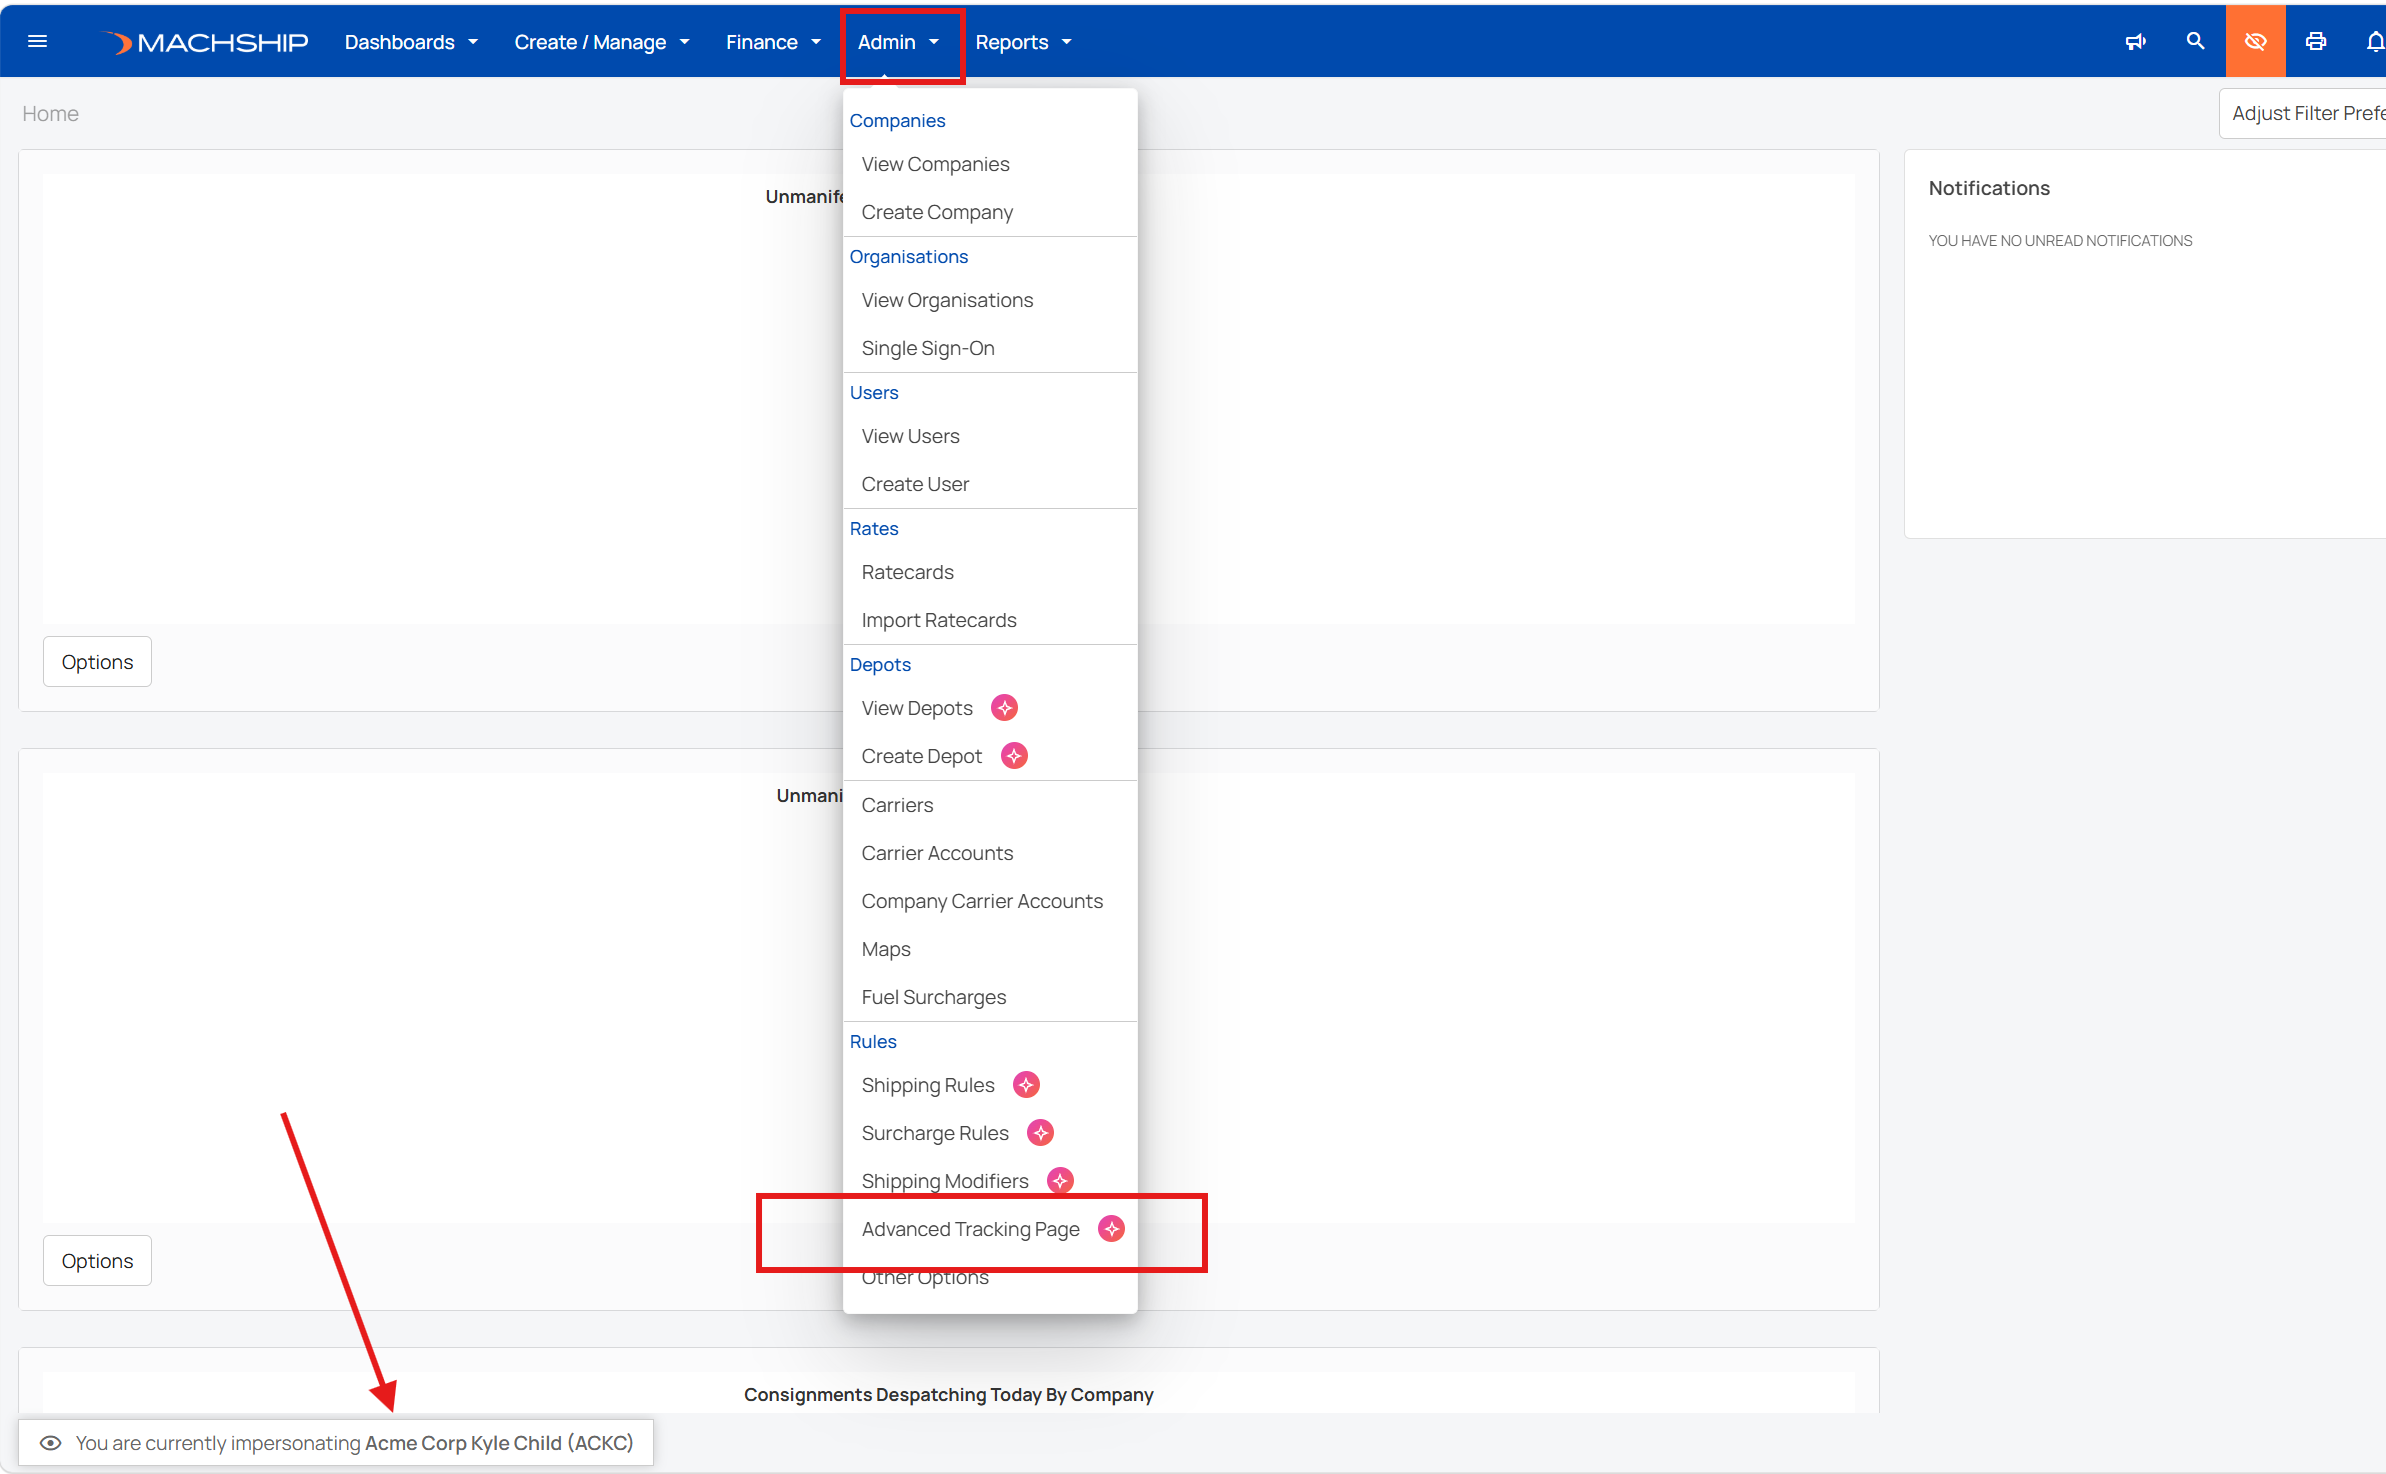Open Fuel Surcharges menu item
The image size is (2386, 1474).
[x=990, y=997]
